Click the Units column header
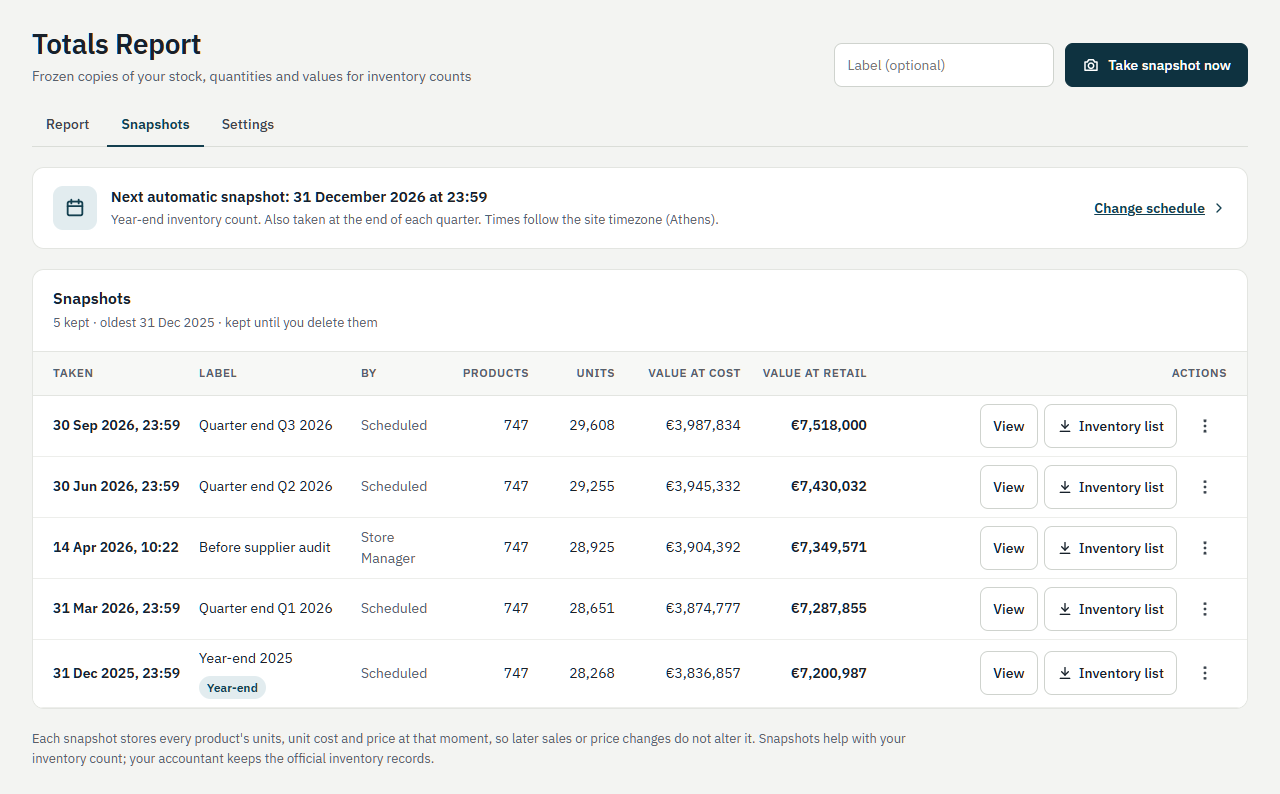Screen dimensions: 1280x794 click(x=596, y=373)
